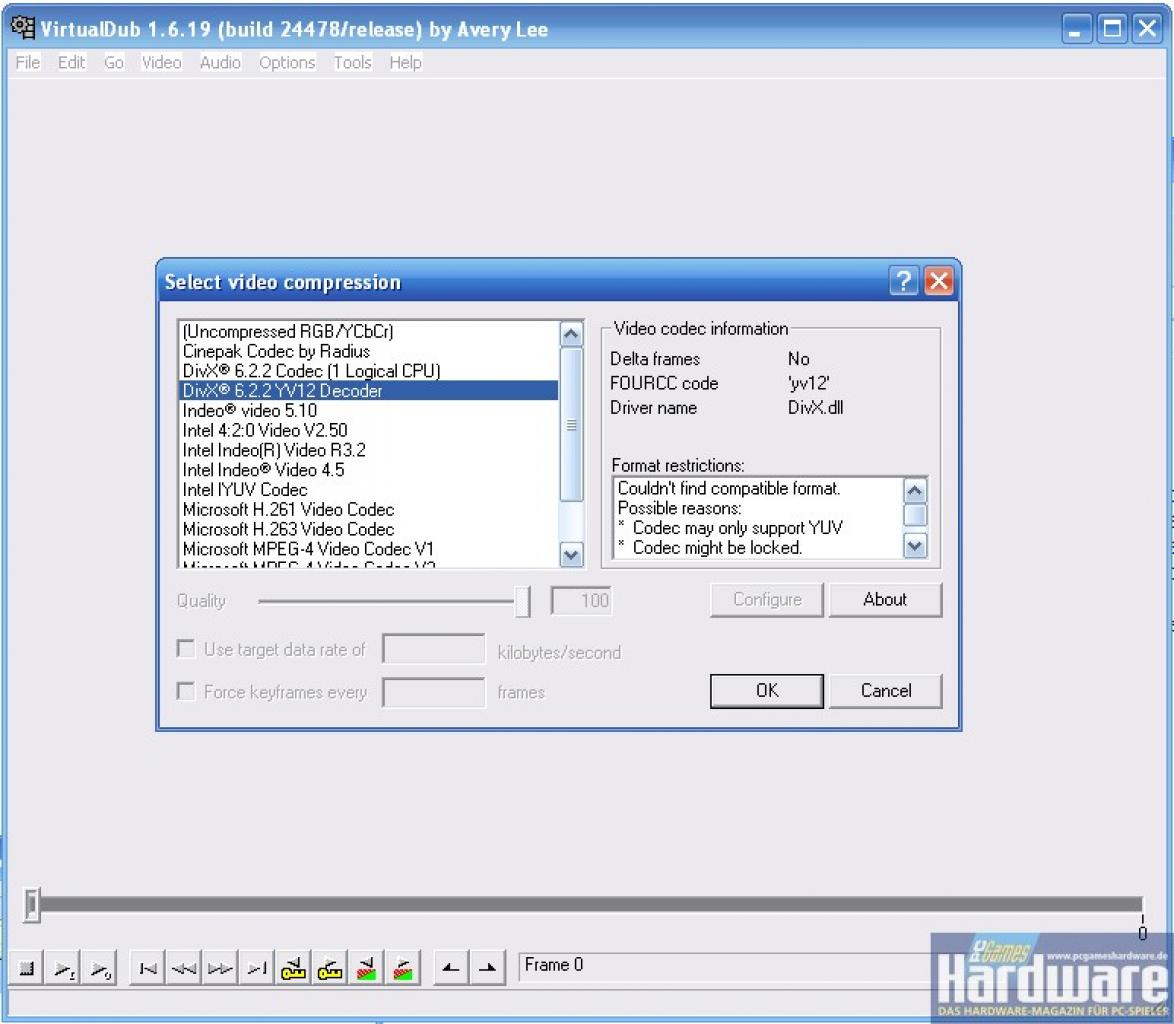Click the keyframe interval frames field
The width and height of the screenshot is (1174, 1024).
434,692
